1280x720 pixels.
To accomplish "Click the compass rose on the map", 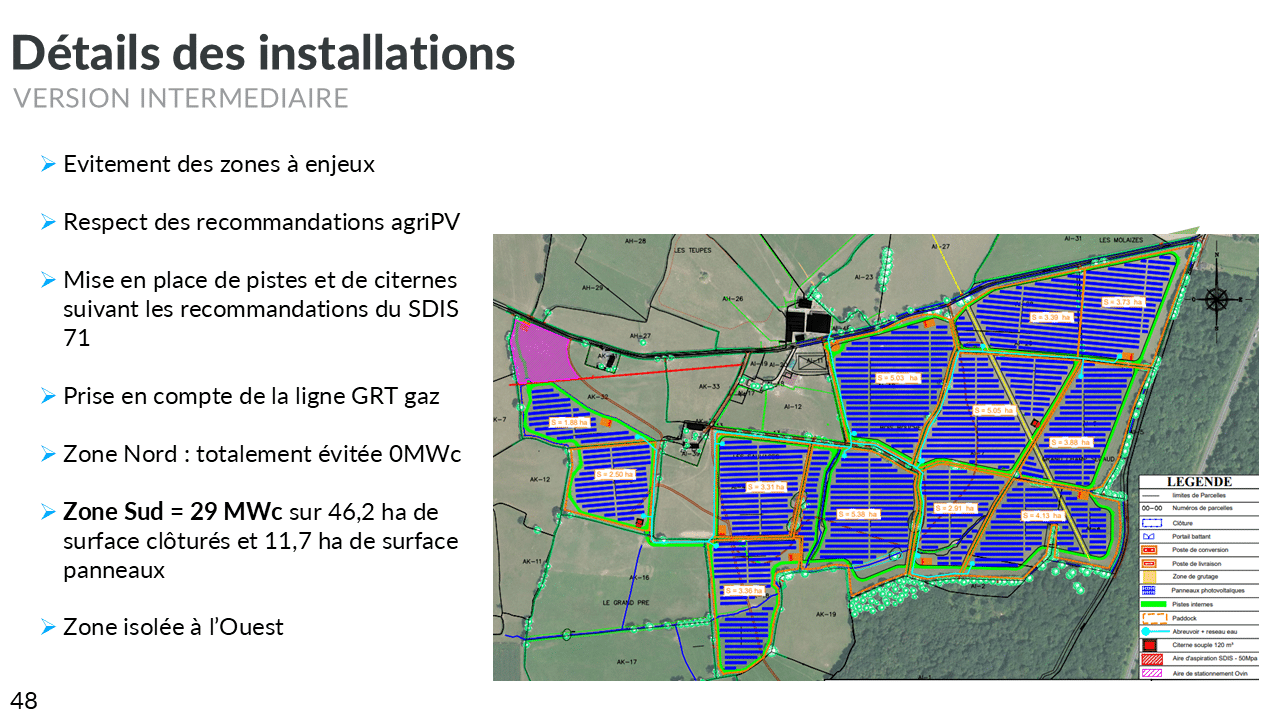I will (1216, 297).
